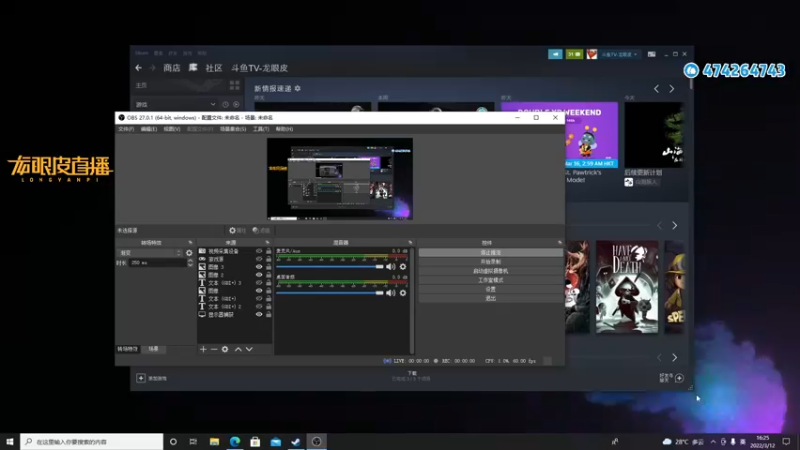Open Microsoft Edge from the taskbar
Screen dimensions: 800x450
tap(235, 442)
